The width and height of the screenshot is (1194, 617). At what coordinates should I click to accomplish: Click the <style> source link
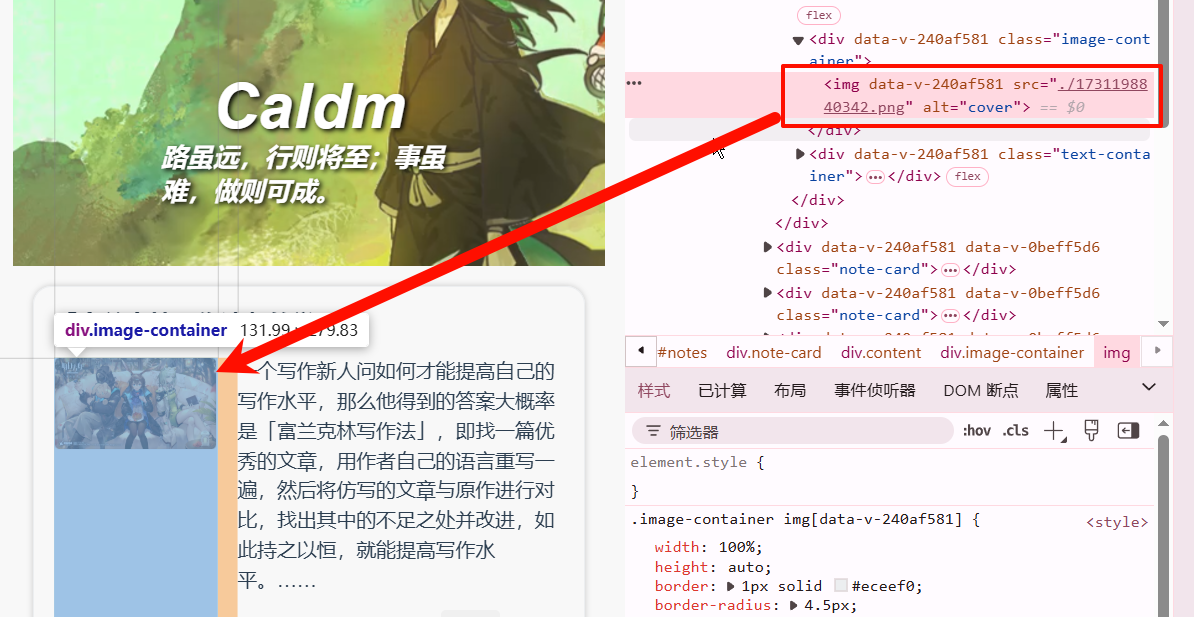[x=1116, y=523]
